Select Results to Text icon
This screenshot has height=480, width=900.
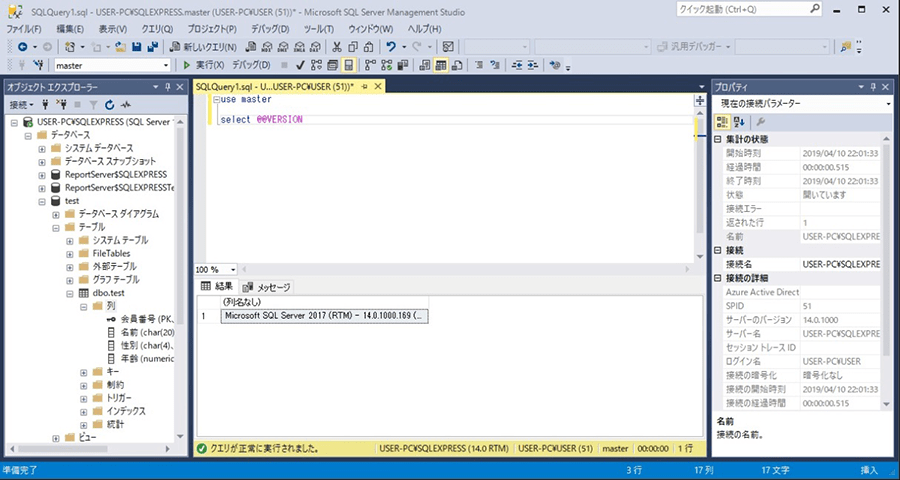pyautogui.click(x=425, y=65)
